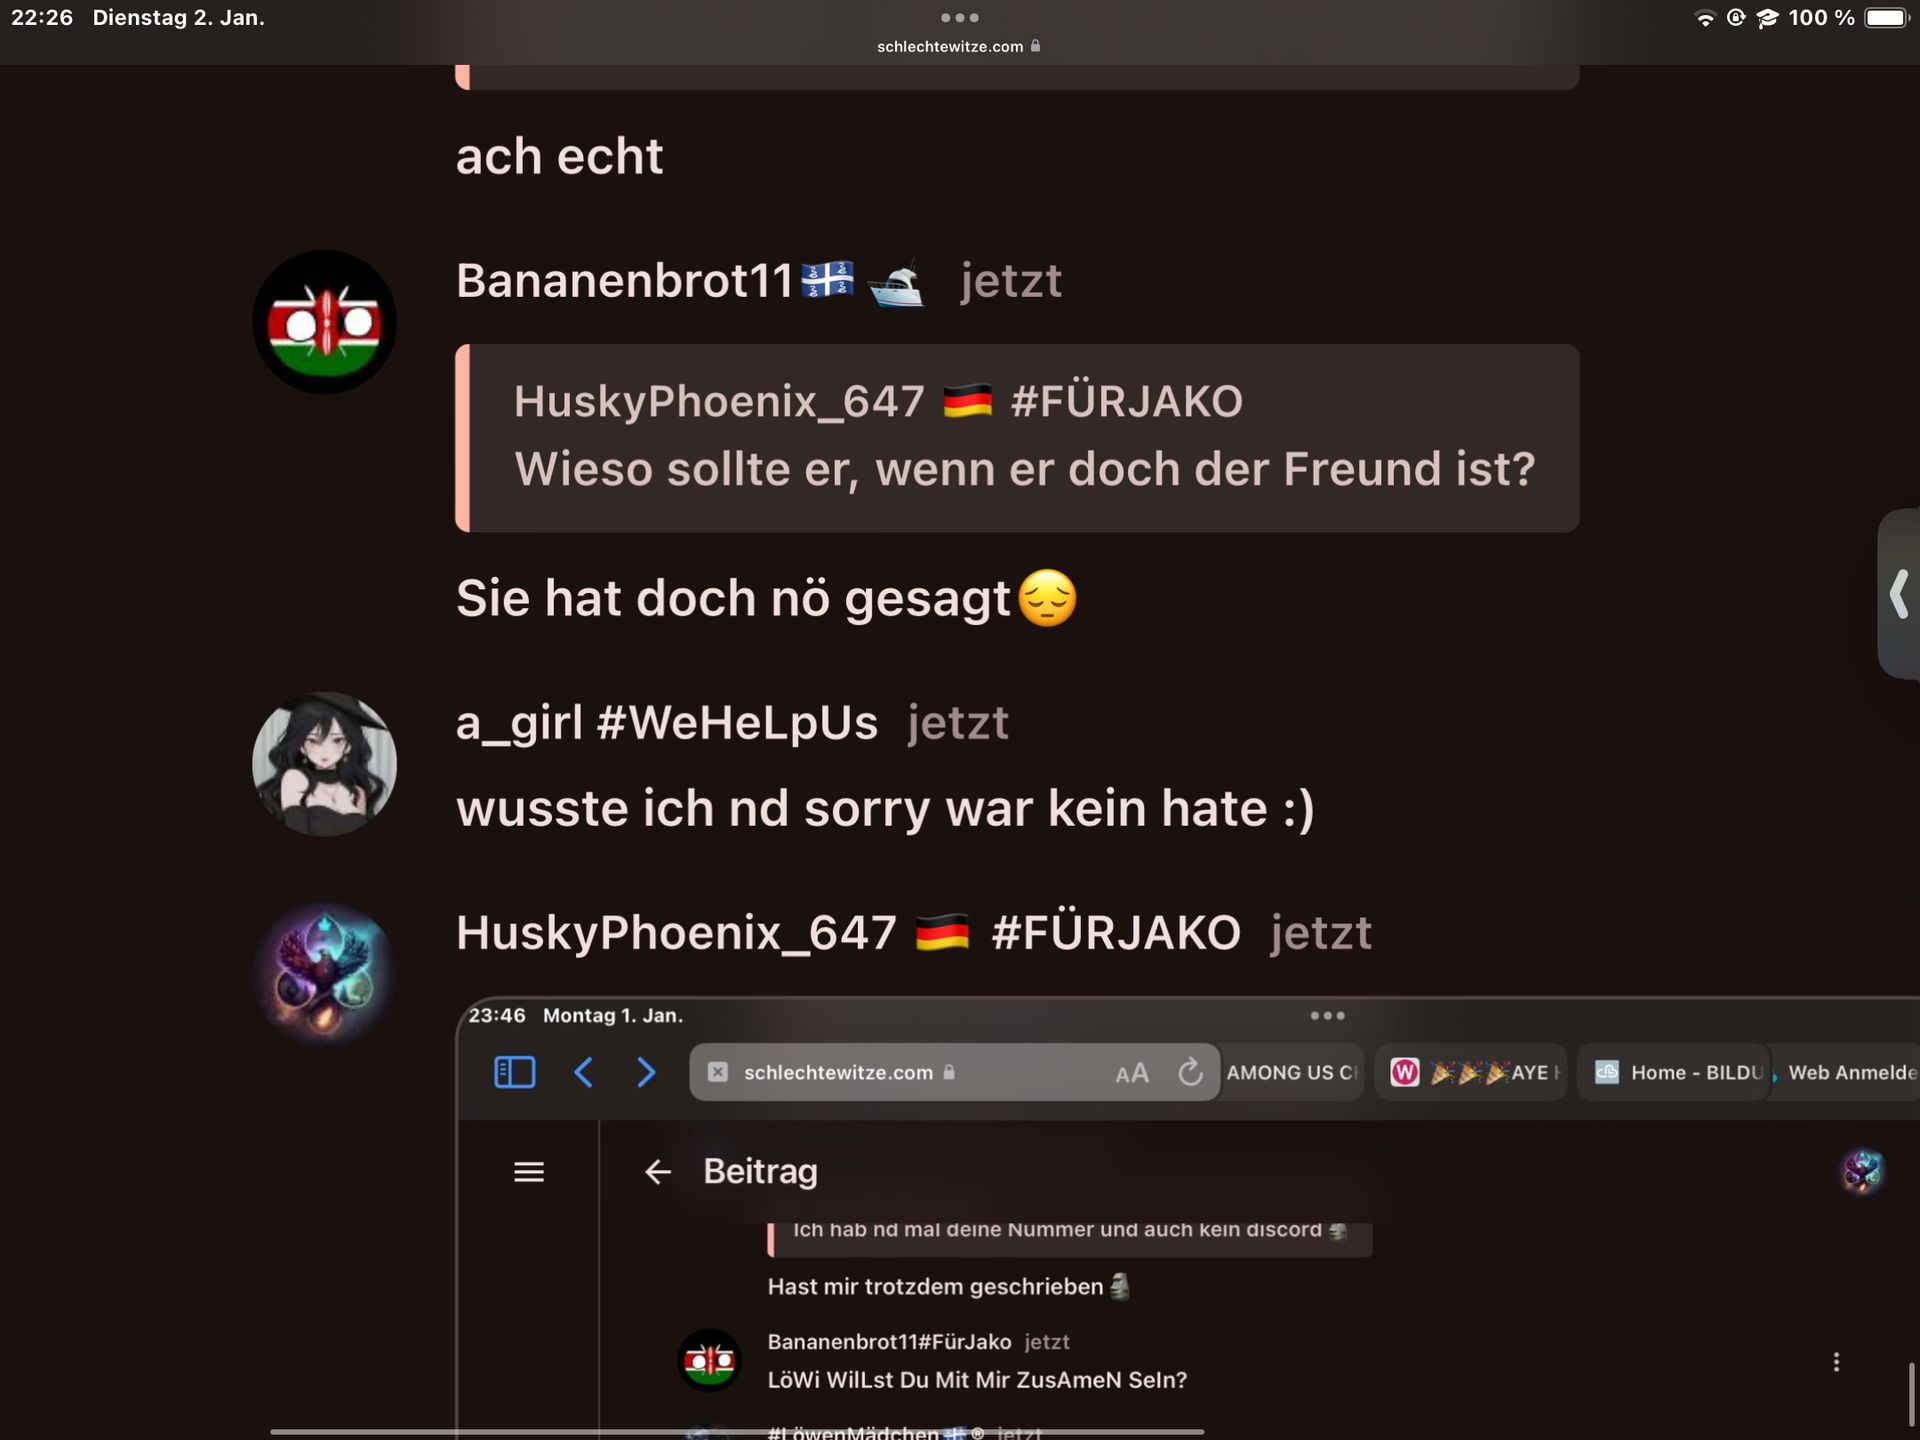Screen dimensions: 1920x1440
Task: Open the side panel chevron handle
Action: pyautogui.click(x=1899, y=594)
